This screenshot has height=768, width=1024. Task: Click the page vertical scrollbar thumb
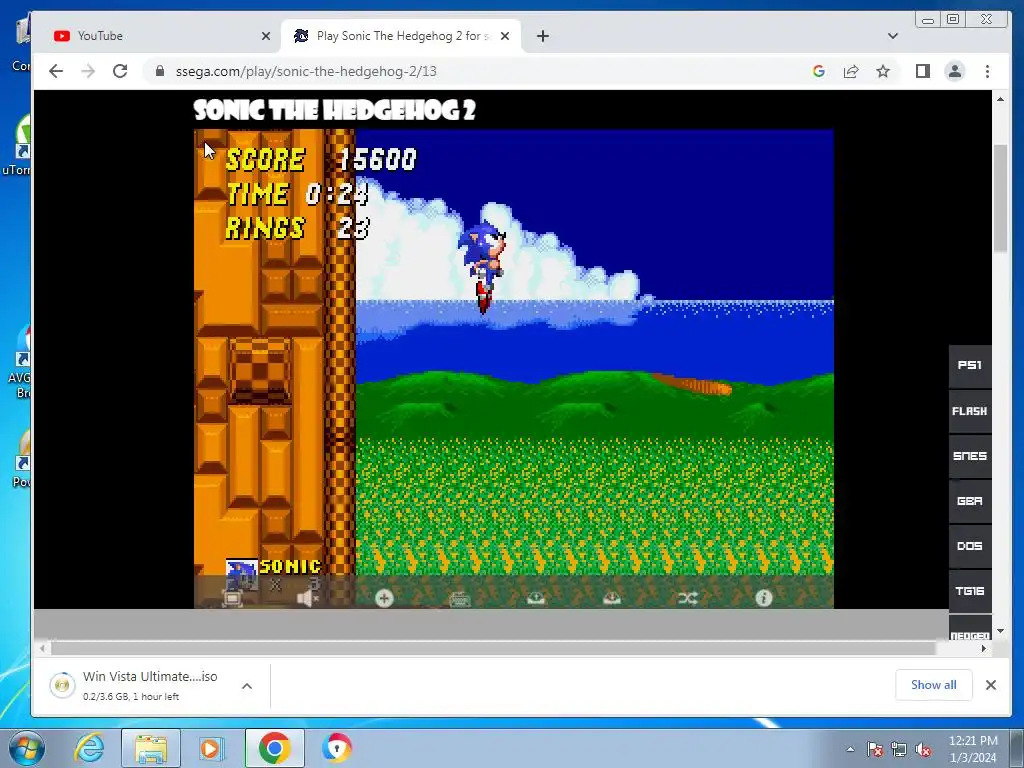point(1000,197)
